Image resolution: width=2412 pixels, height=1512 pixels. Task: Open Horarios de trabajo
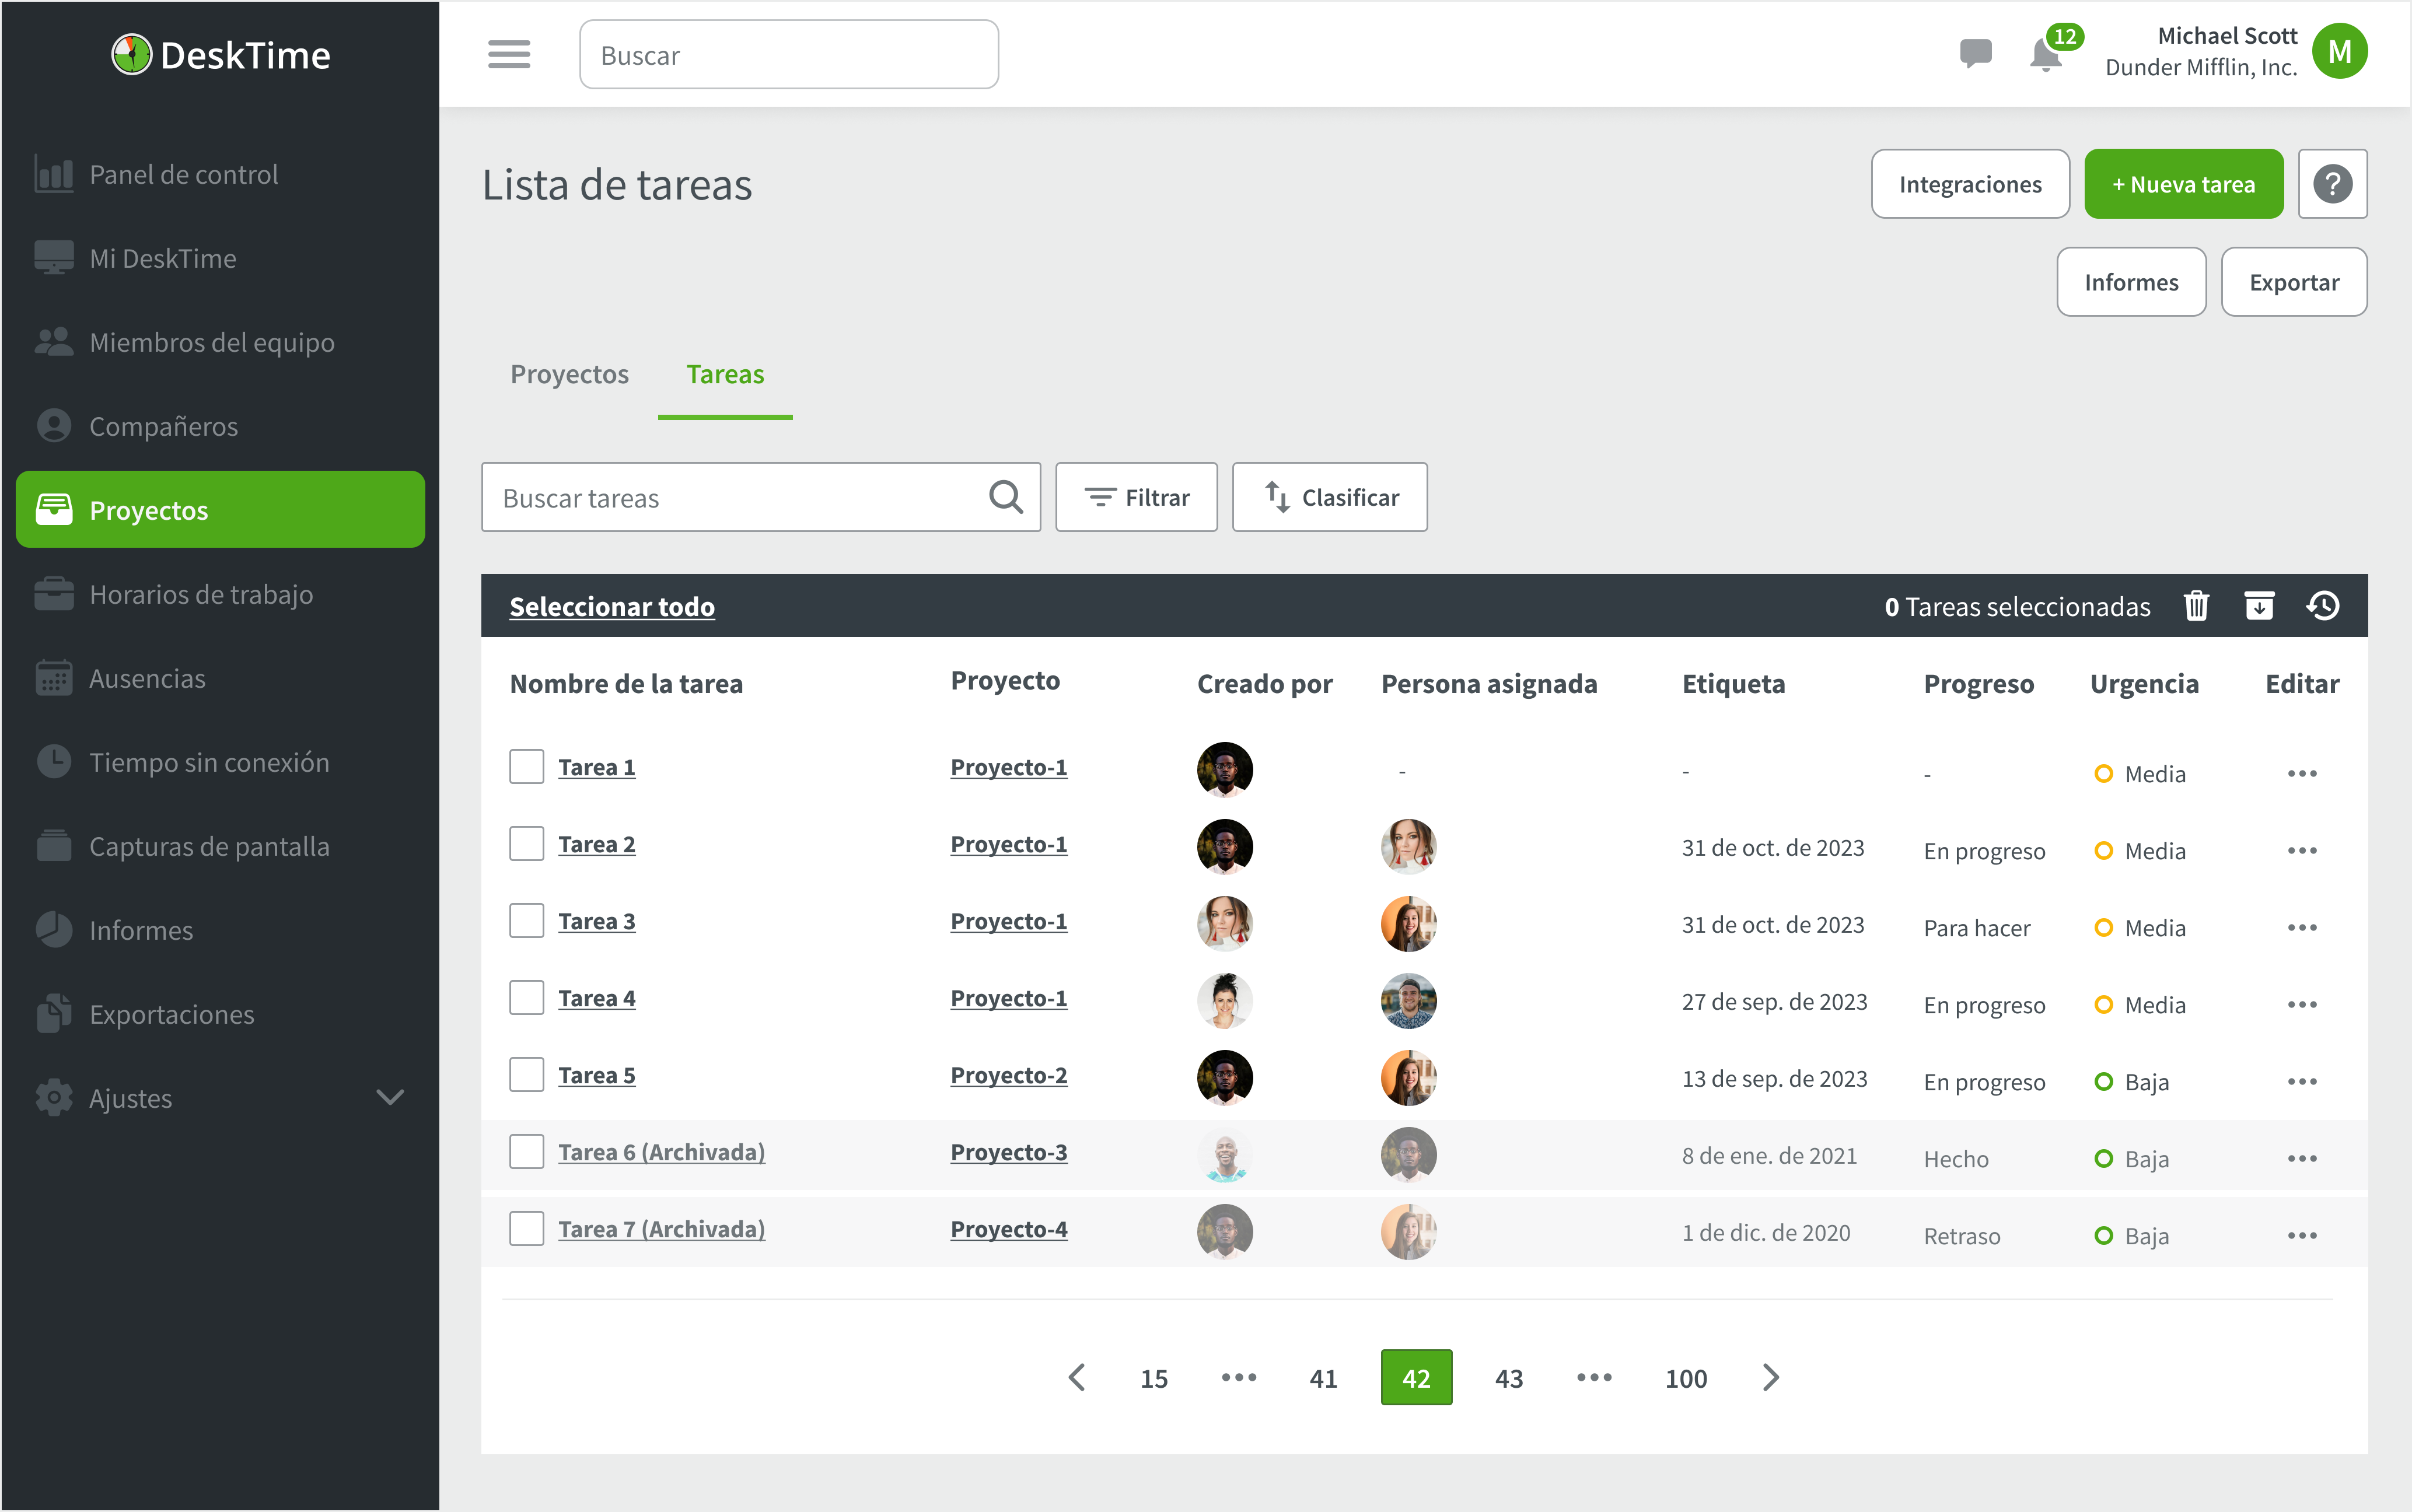tap(220, 594)
